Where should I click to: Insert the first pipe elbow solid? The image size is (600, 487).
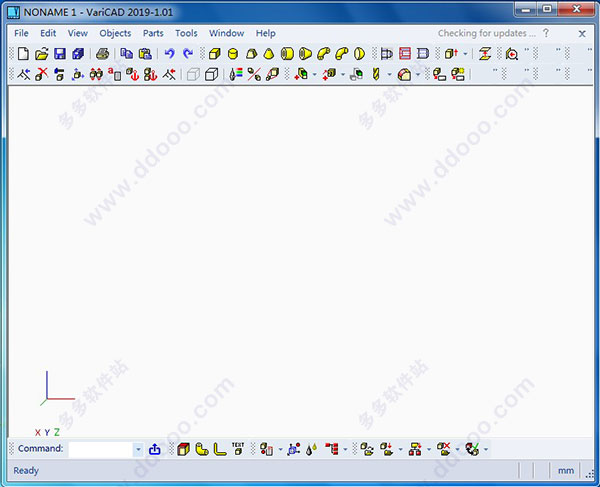click(323, 54)
